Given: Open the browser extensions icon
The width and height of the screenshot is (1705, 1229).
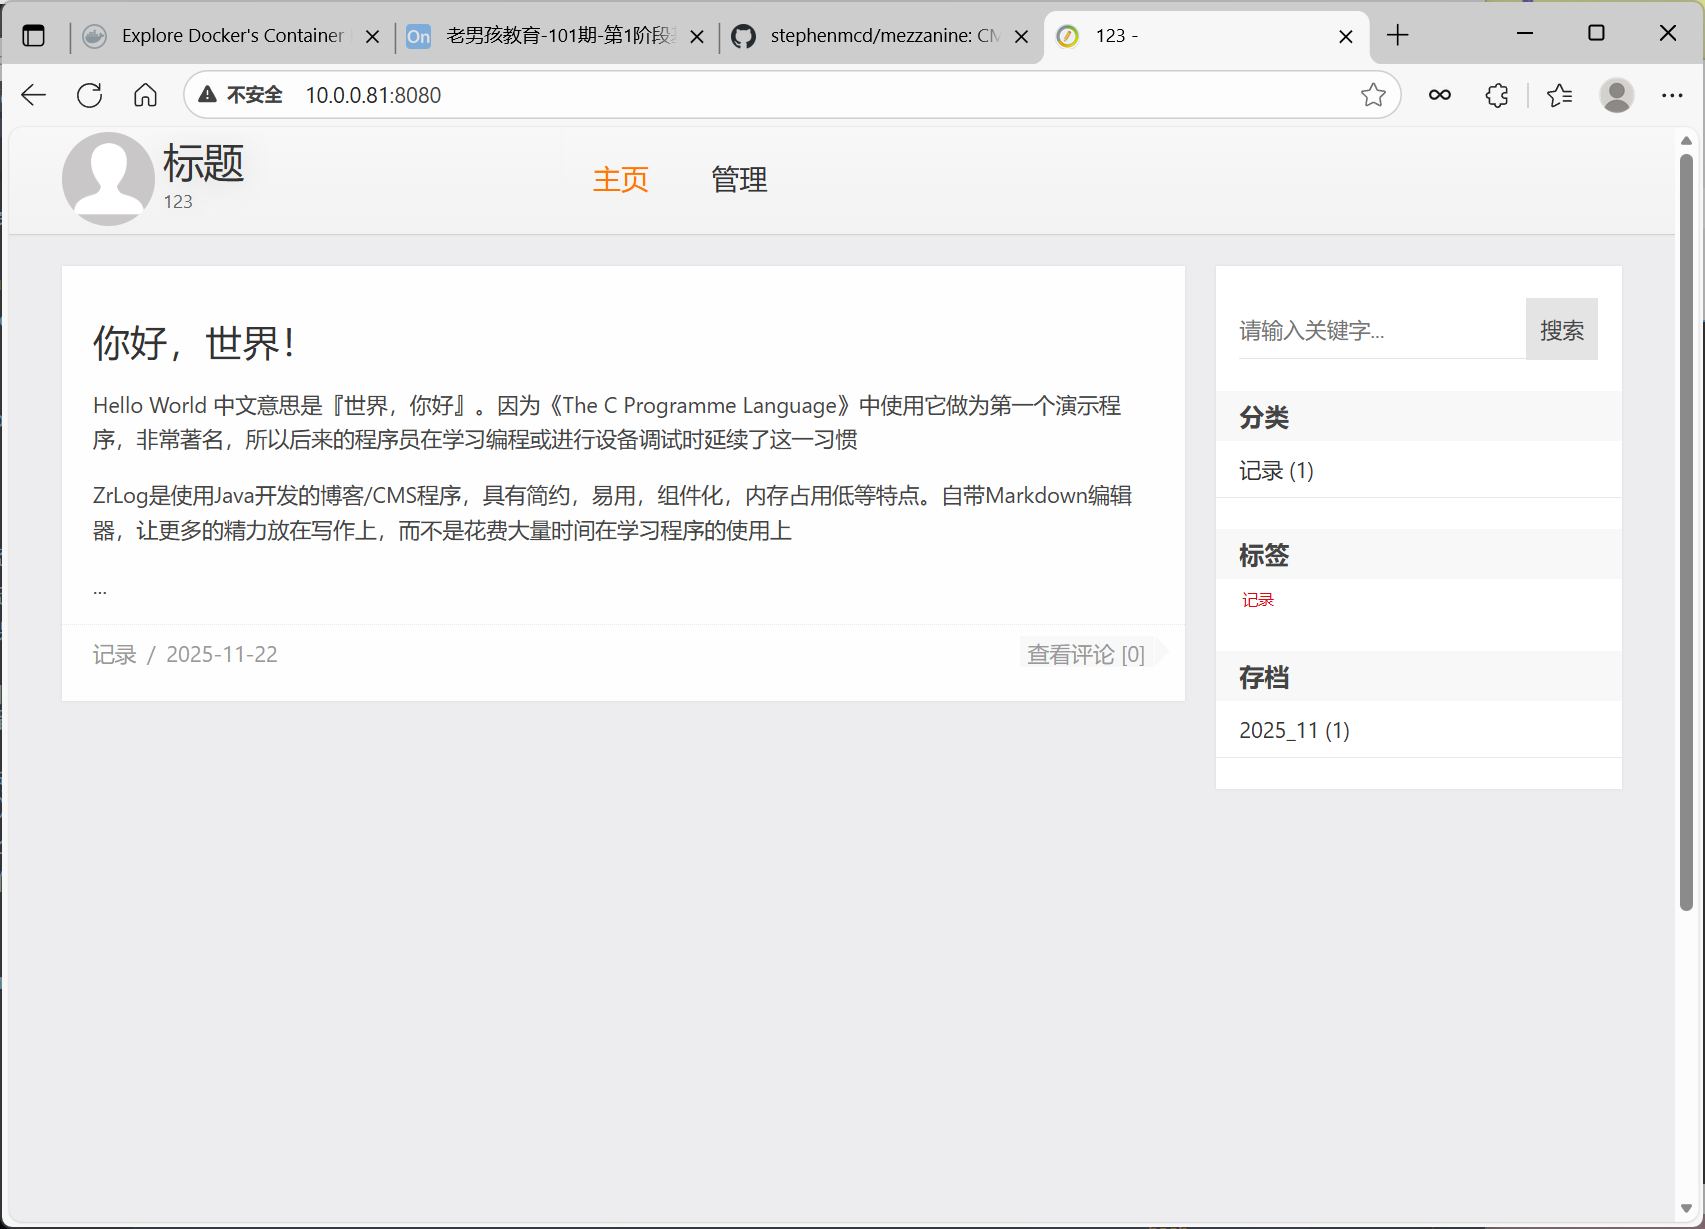Looking at the screenshot, I should coord(1496,95).
